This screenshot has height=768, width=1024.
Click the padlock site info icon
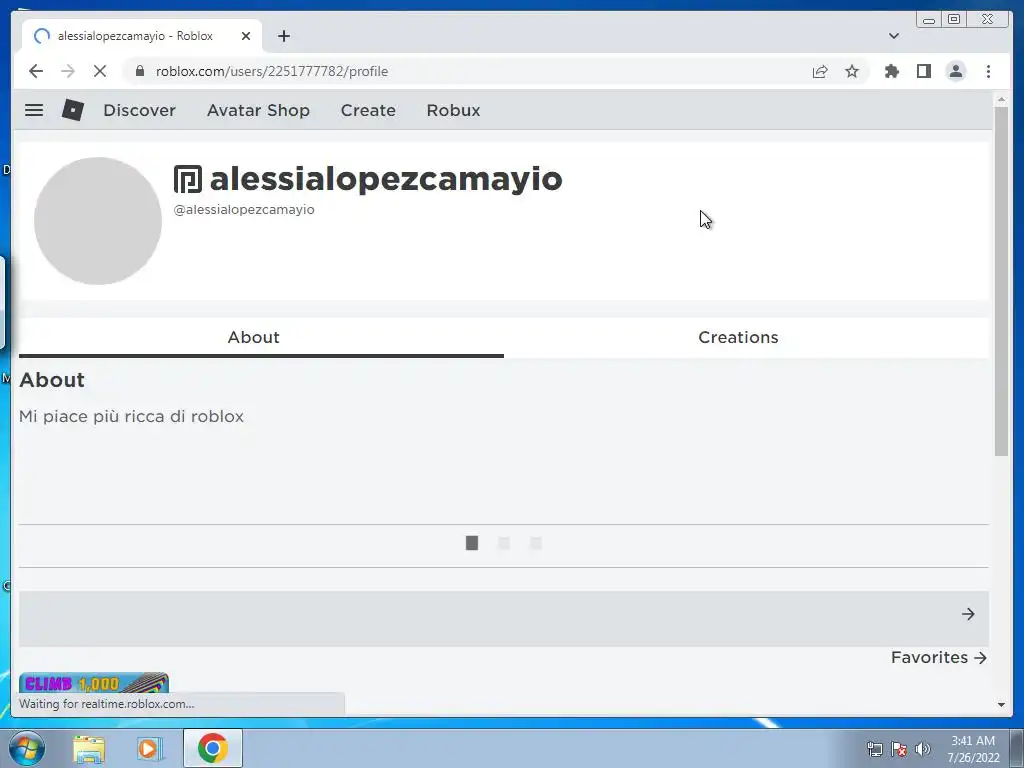pyautogui.click(x=139, y=71)
